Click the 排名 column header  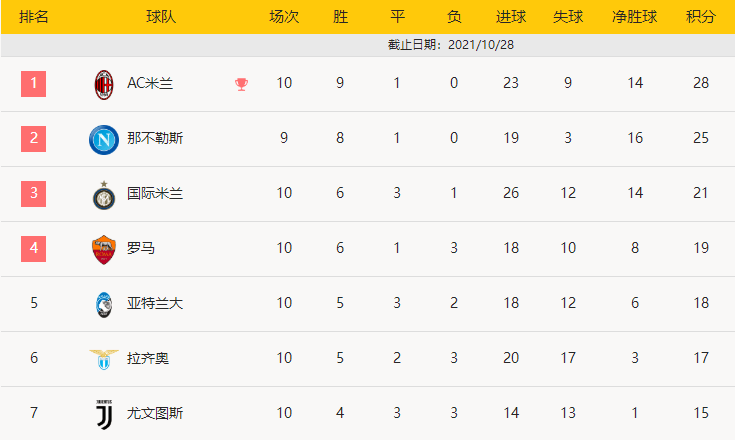[x=34, y=17]
